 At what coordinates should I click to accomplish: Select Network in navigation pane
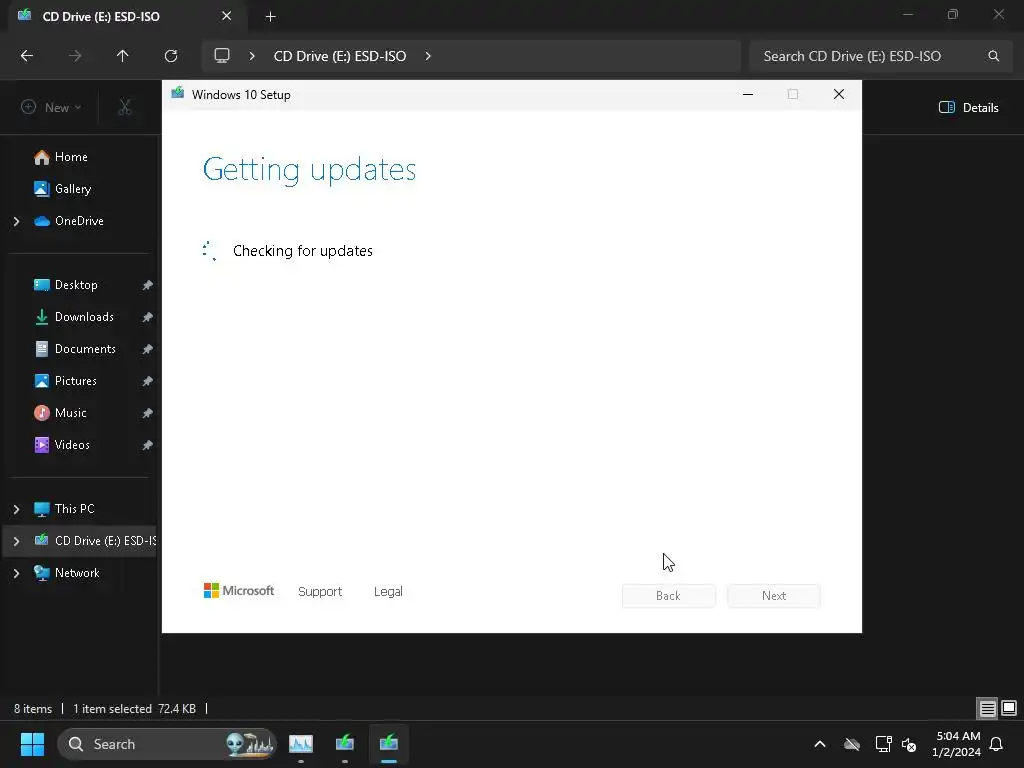tap(76, 573)
